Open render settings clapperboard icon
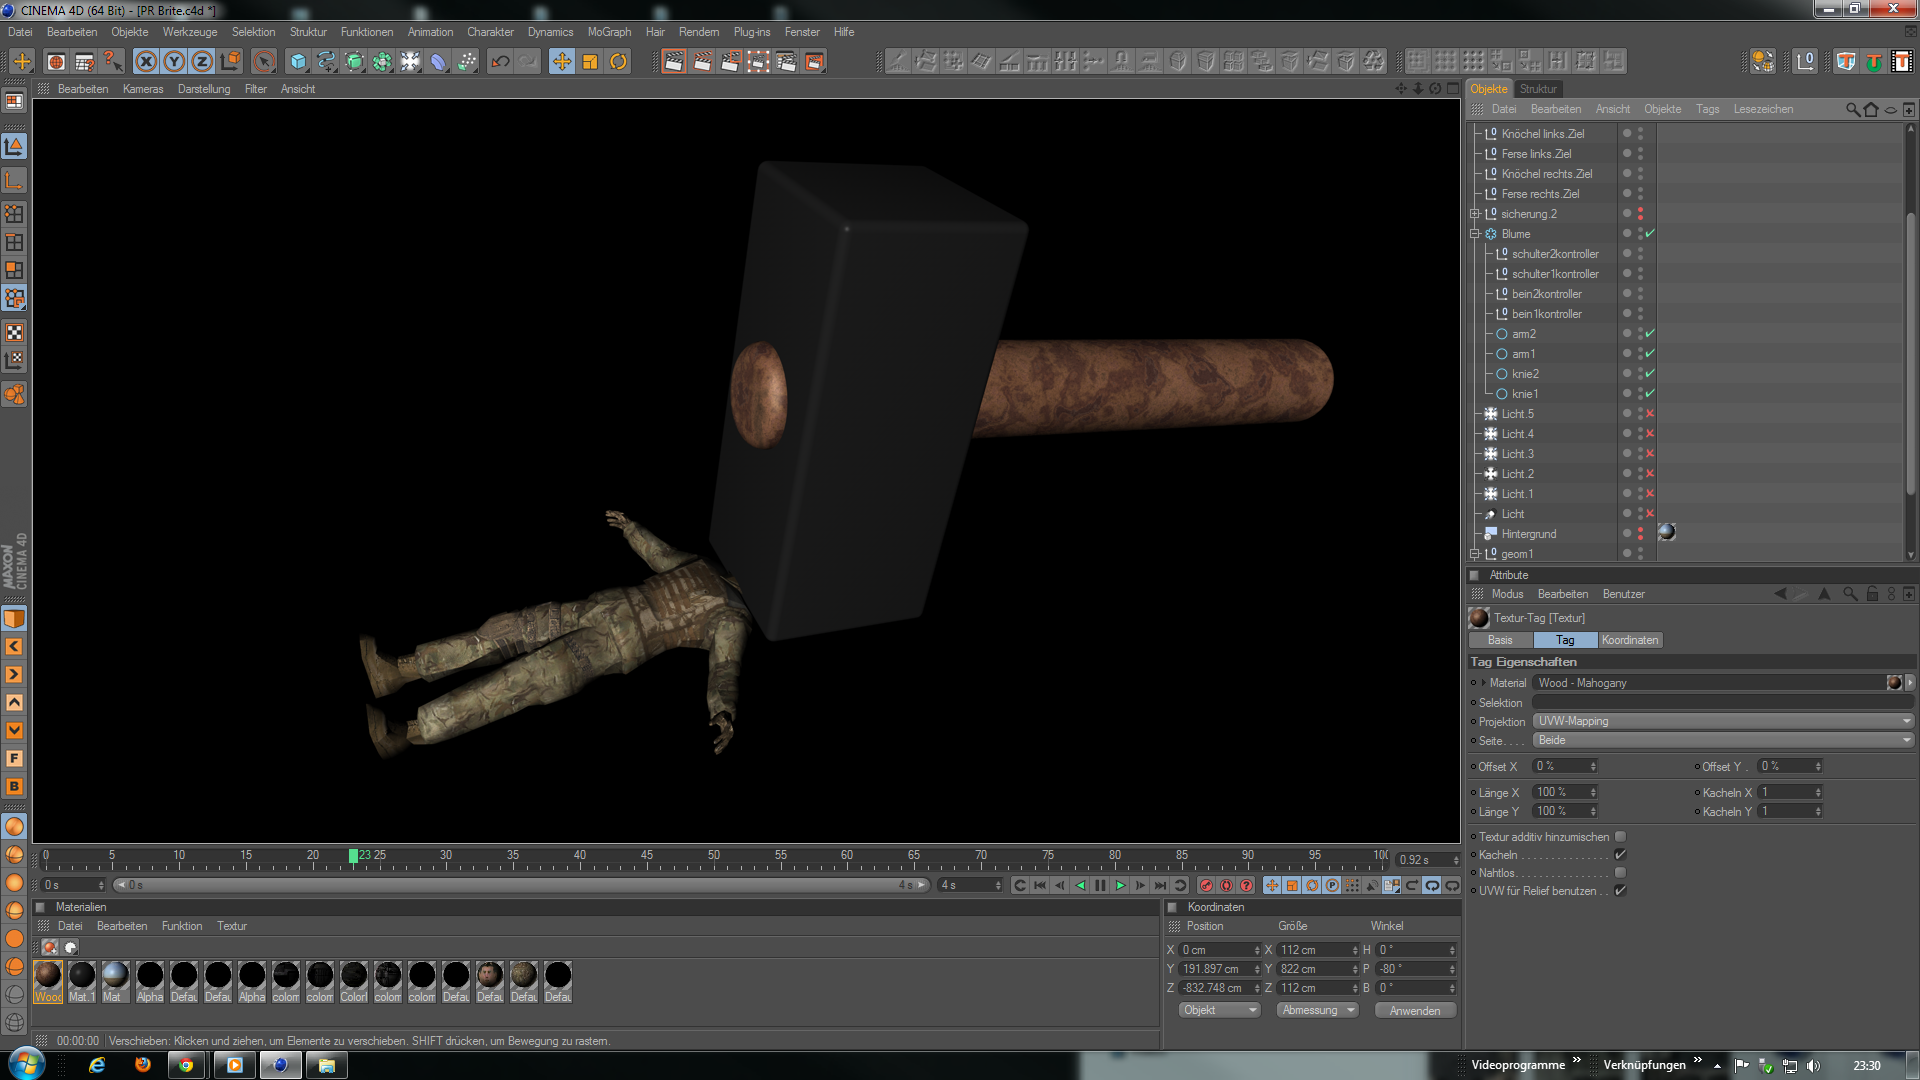Image resolution: width=1920 pixels, height=1080 pixels. (786, 62)
